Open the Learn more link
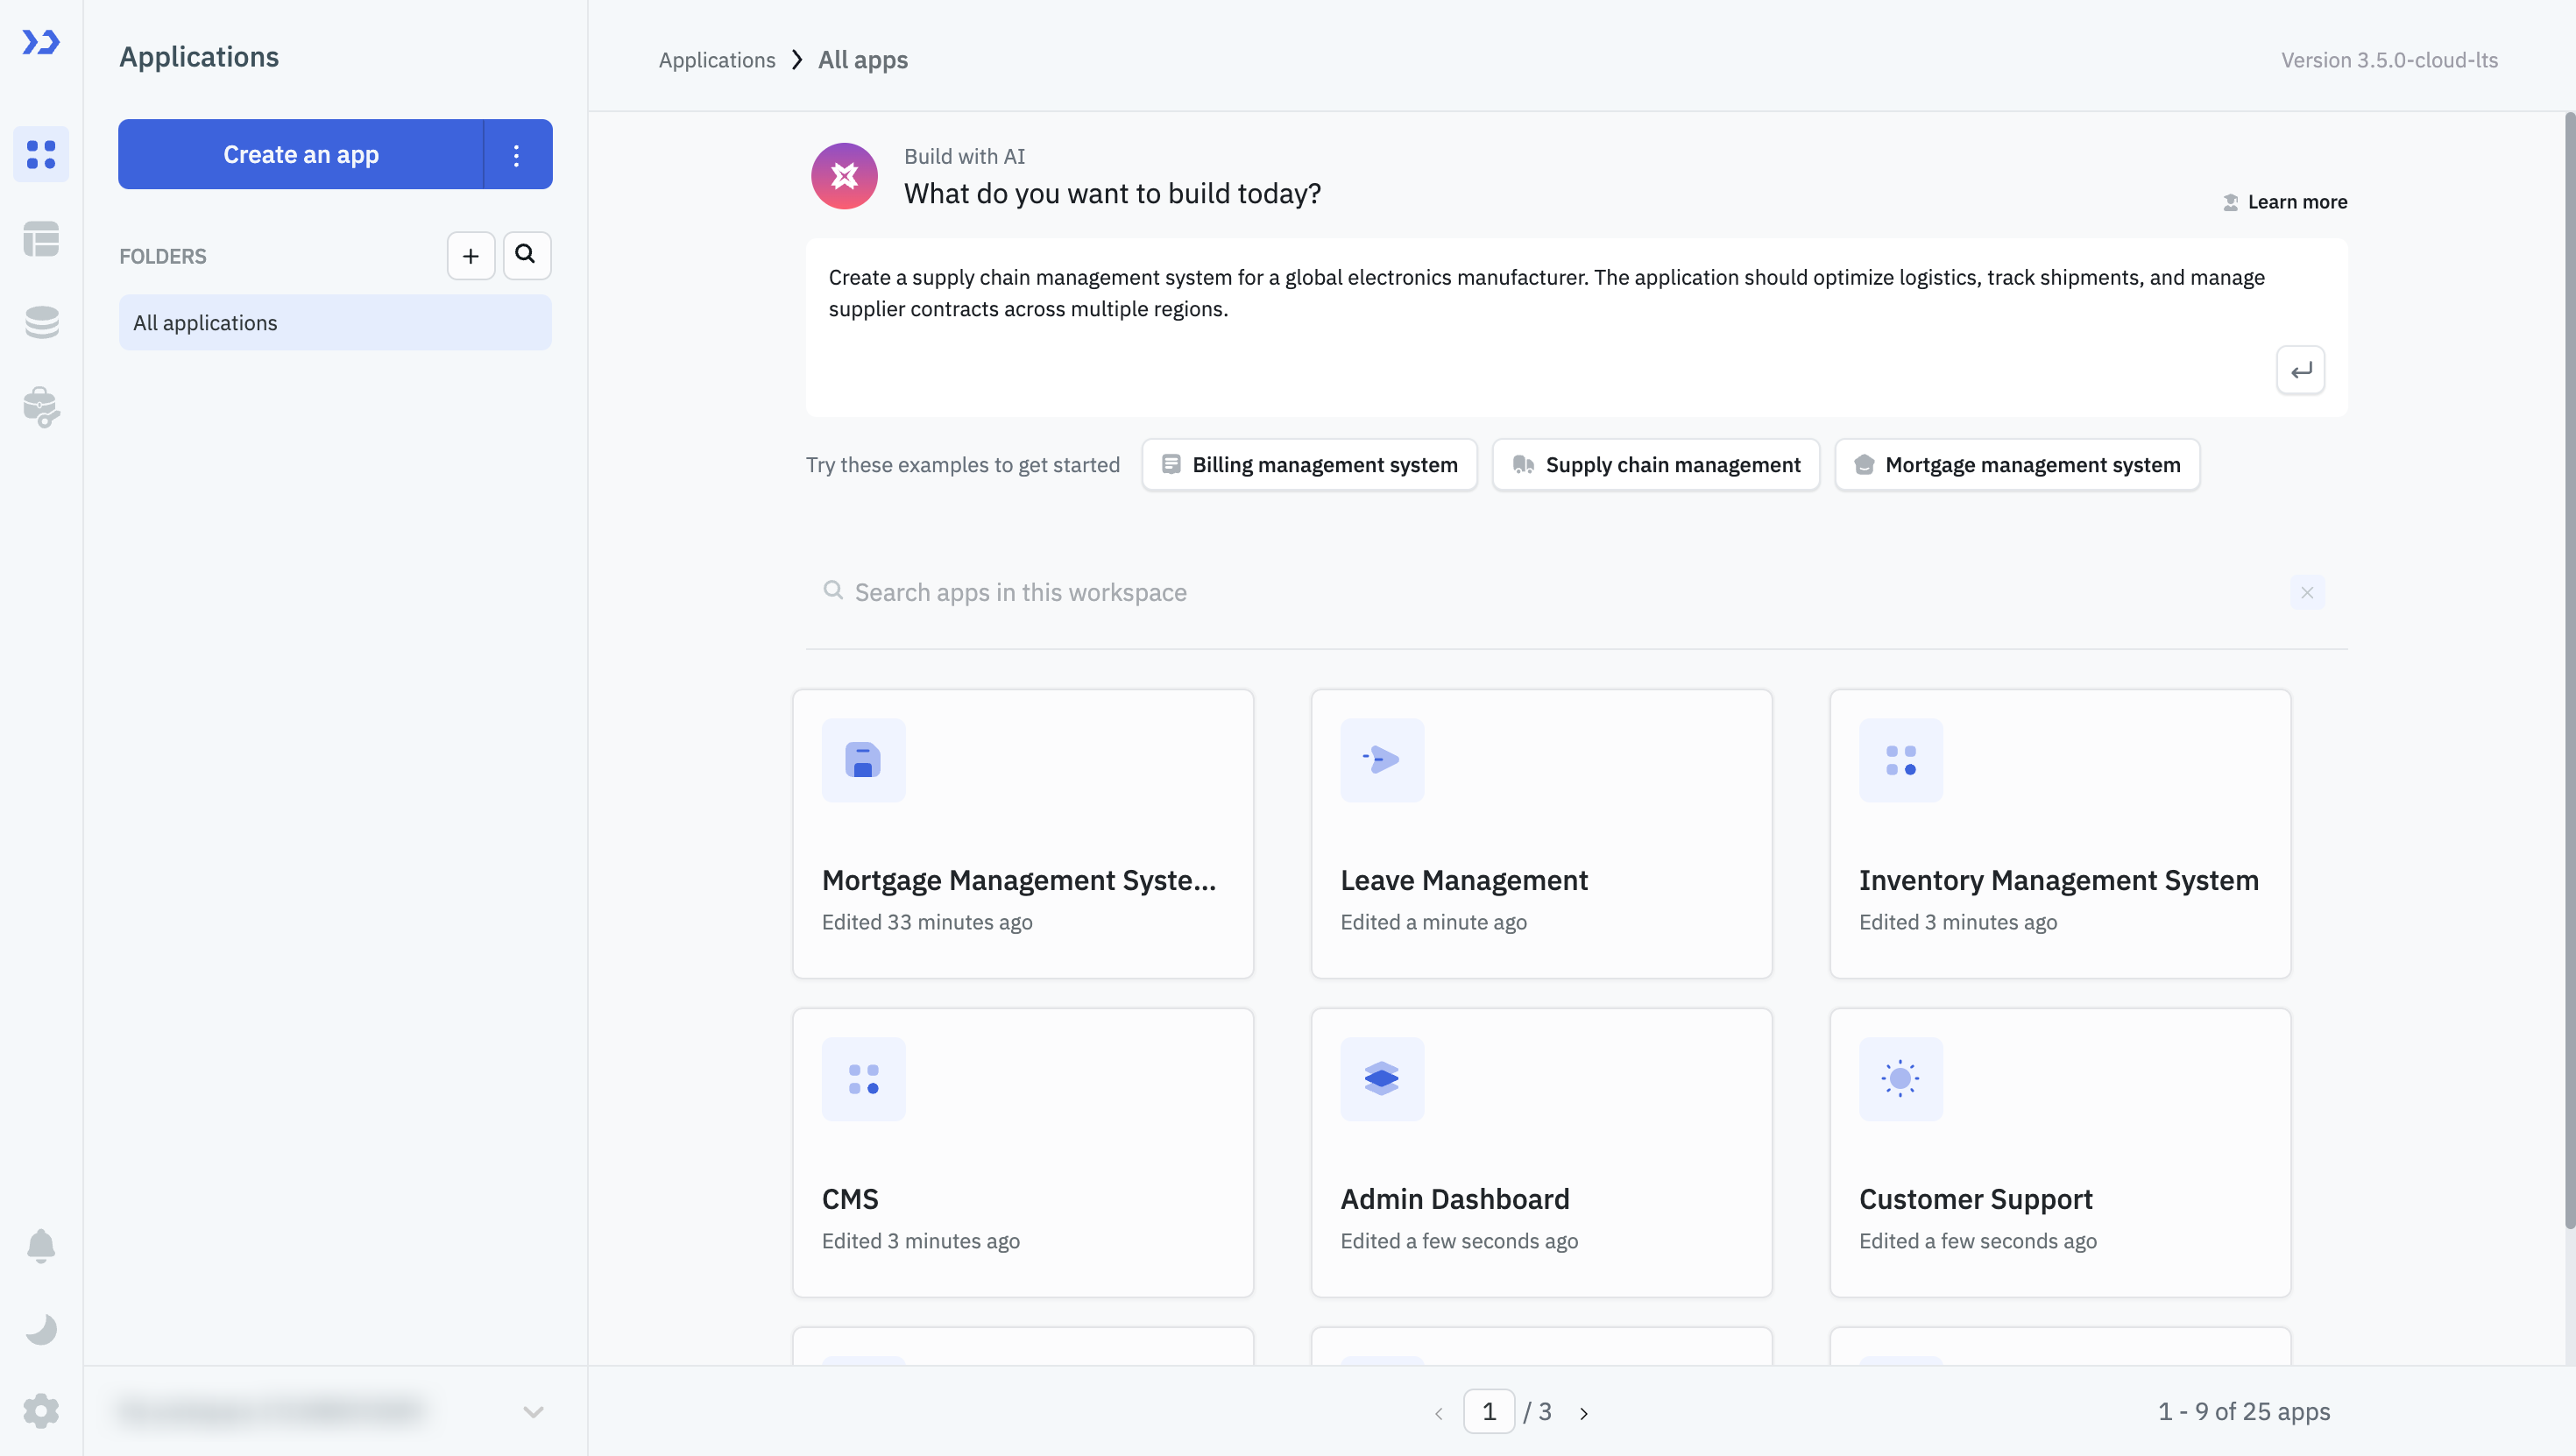The height and width of the screenshot is (1456, 2576). pyautogui.click(x=2296, y=201)
